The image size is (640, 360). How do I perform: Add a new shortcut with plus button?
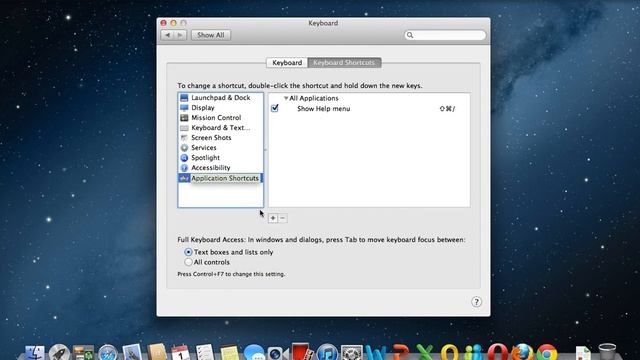point(273,218)
